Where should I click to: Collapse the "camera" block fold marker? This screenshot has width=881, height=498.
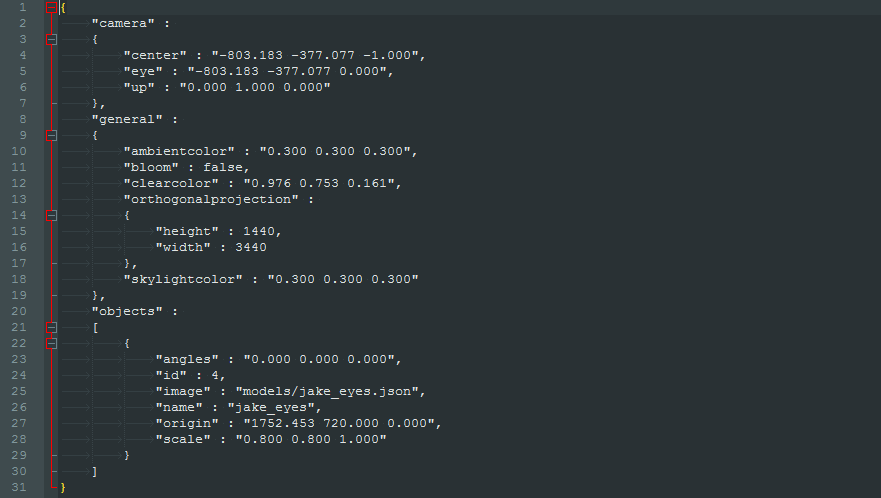[52, 40]
